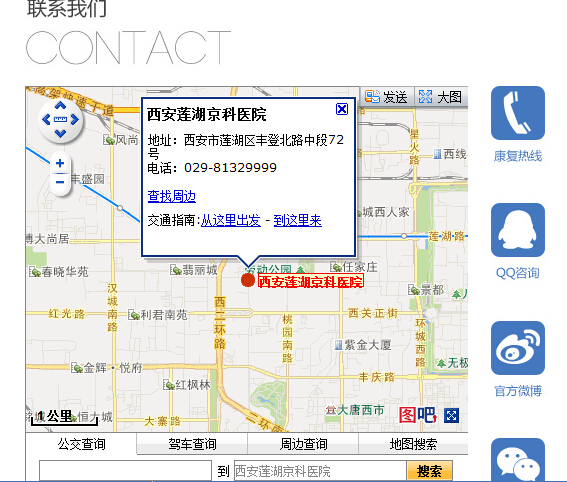
Task: Open the 大图 large map view
Action: (x=440, y=97)
